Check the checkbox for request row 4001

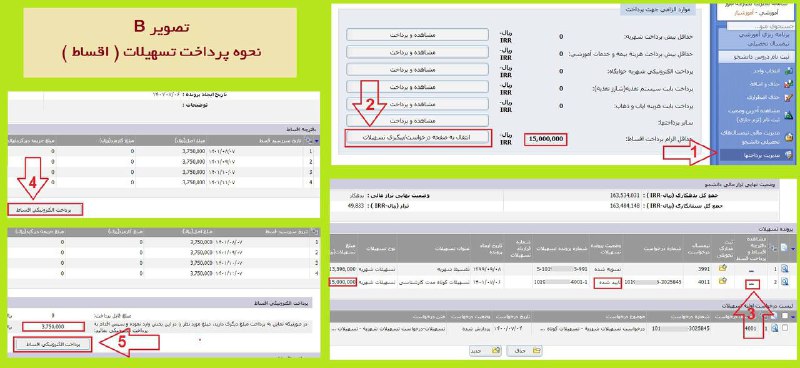pos(786,328)
